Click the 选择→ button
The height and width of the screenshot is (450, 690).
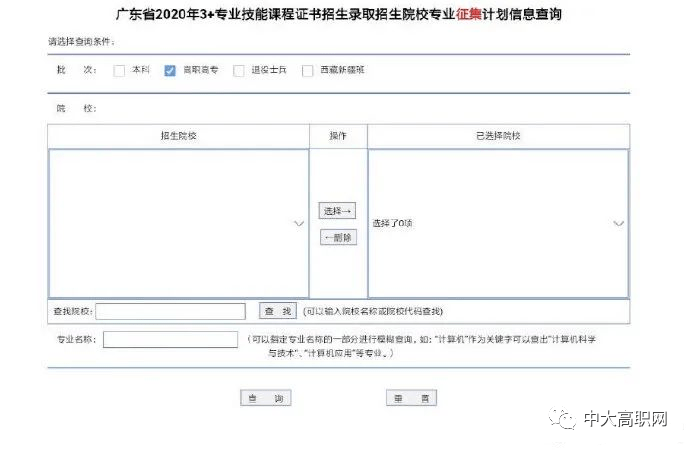point(338,211)
